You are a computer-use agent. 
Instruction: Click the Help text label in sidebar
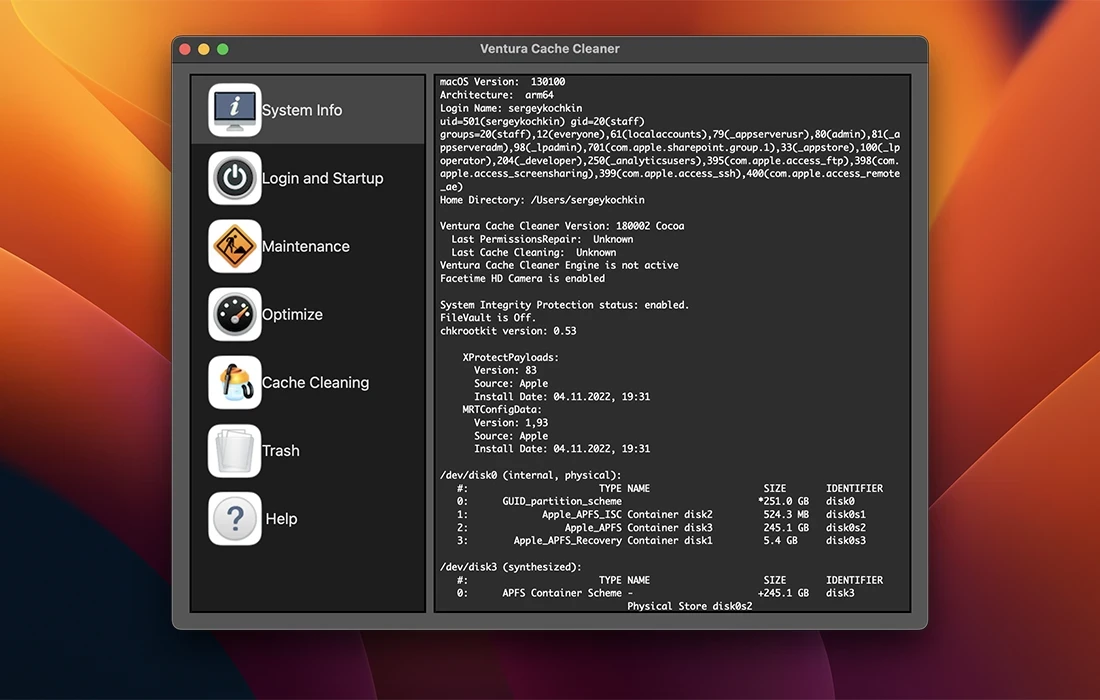tap(281, 518)
